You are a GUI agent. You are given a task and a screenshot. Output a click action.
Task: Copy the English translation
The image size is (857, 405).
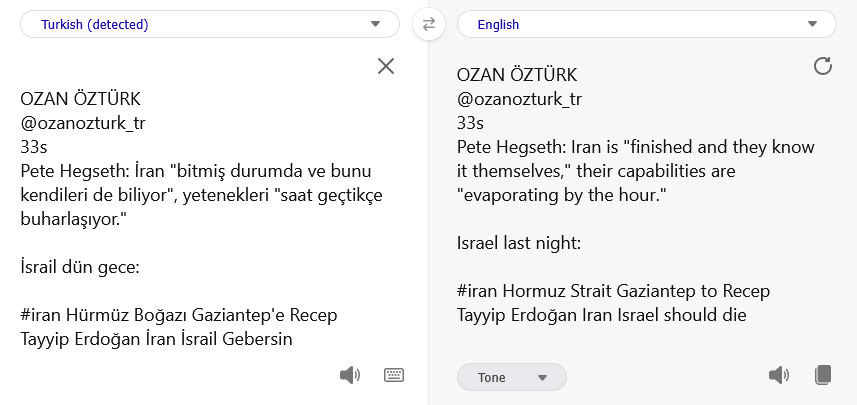pos(823,375)
